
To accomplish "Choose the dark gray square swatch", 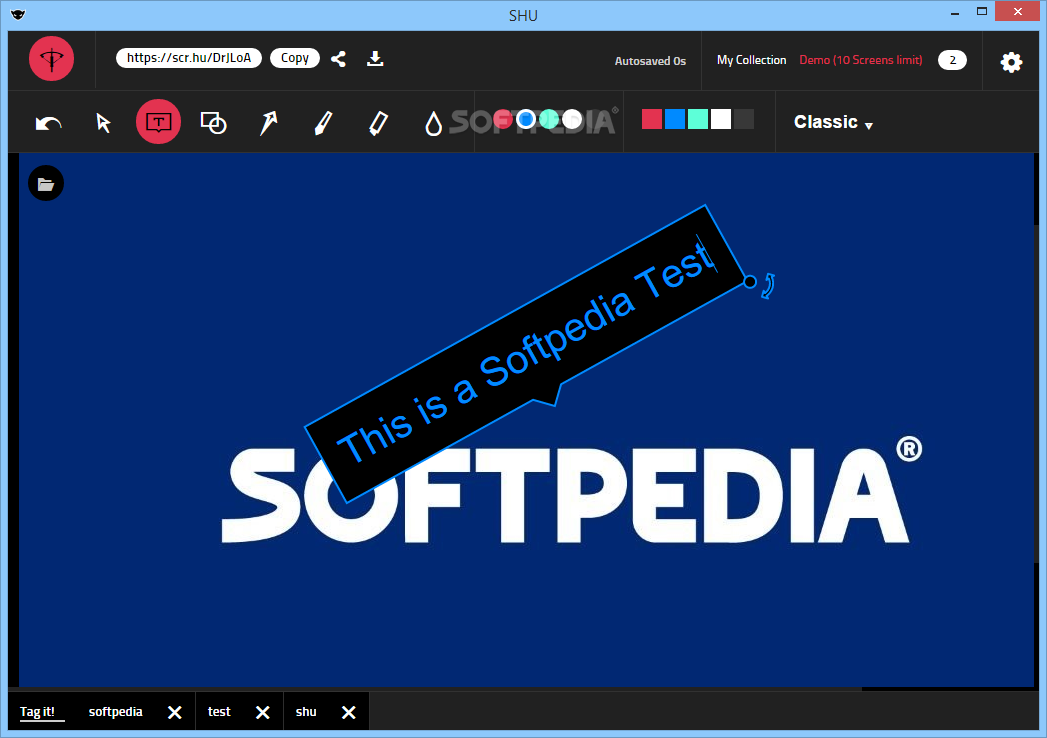I will pos(744,119).
